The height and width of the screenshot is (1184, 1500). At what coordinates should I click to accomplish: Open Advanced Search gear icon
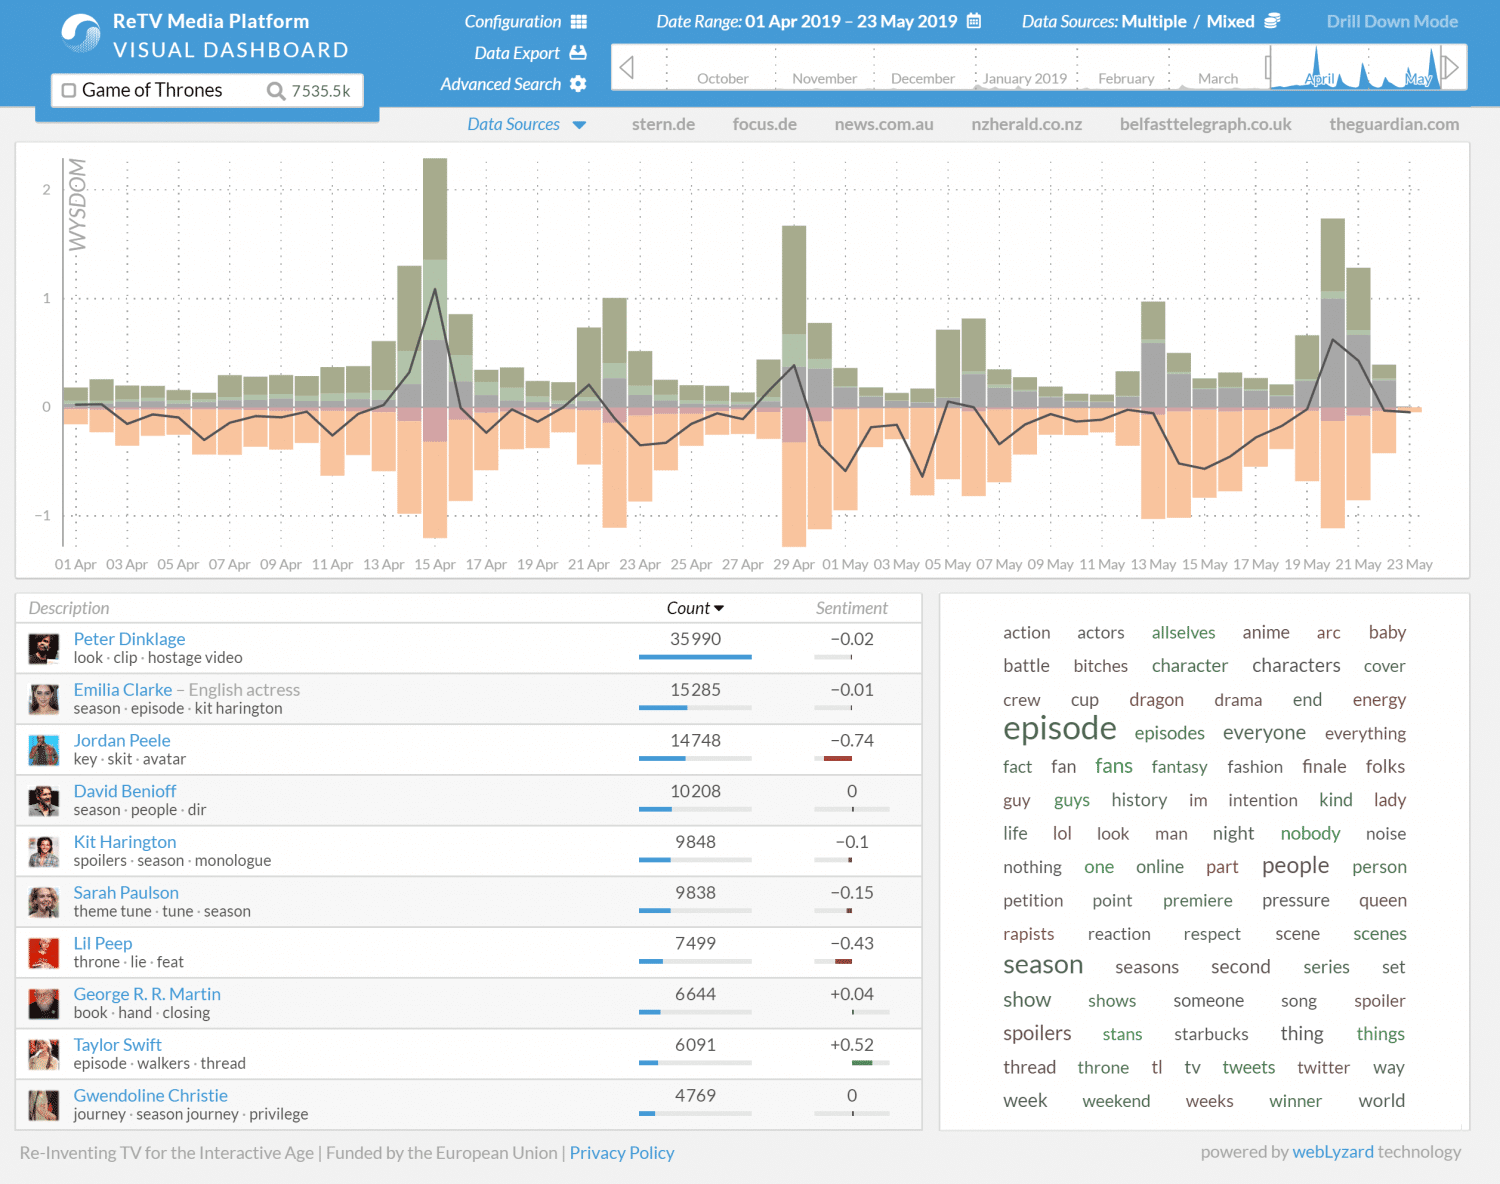[x=578, y=84]
